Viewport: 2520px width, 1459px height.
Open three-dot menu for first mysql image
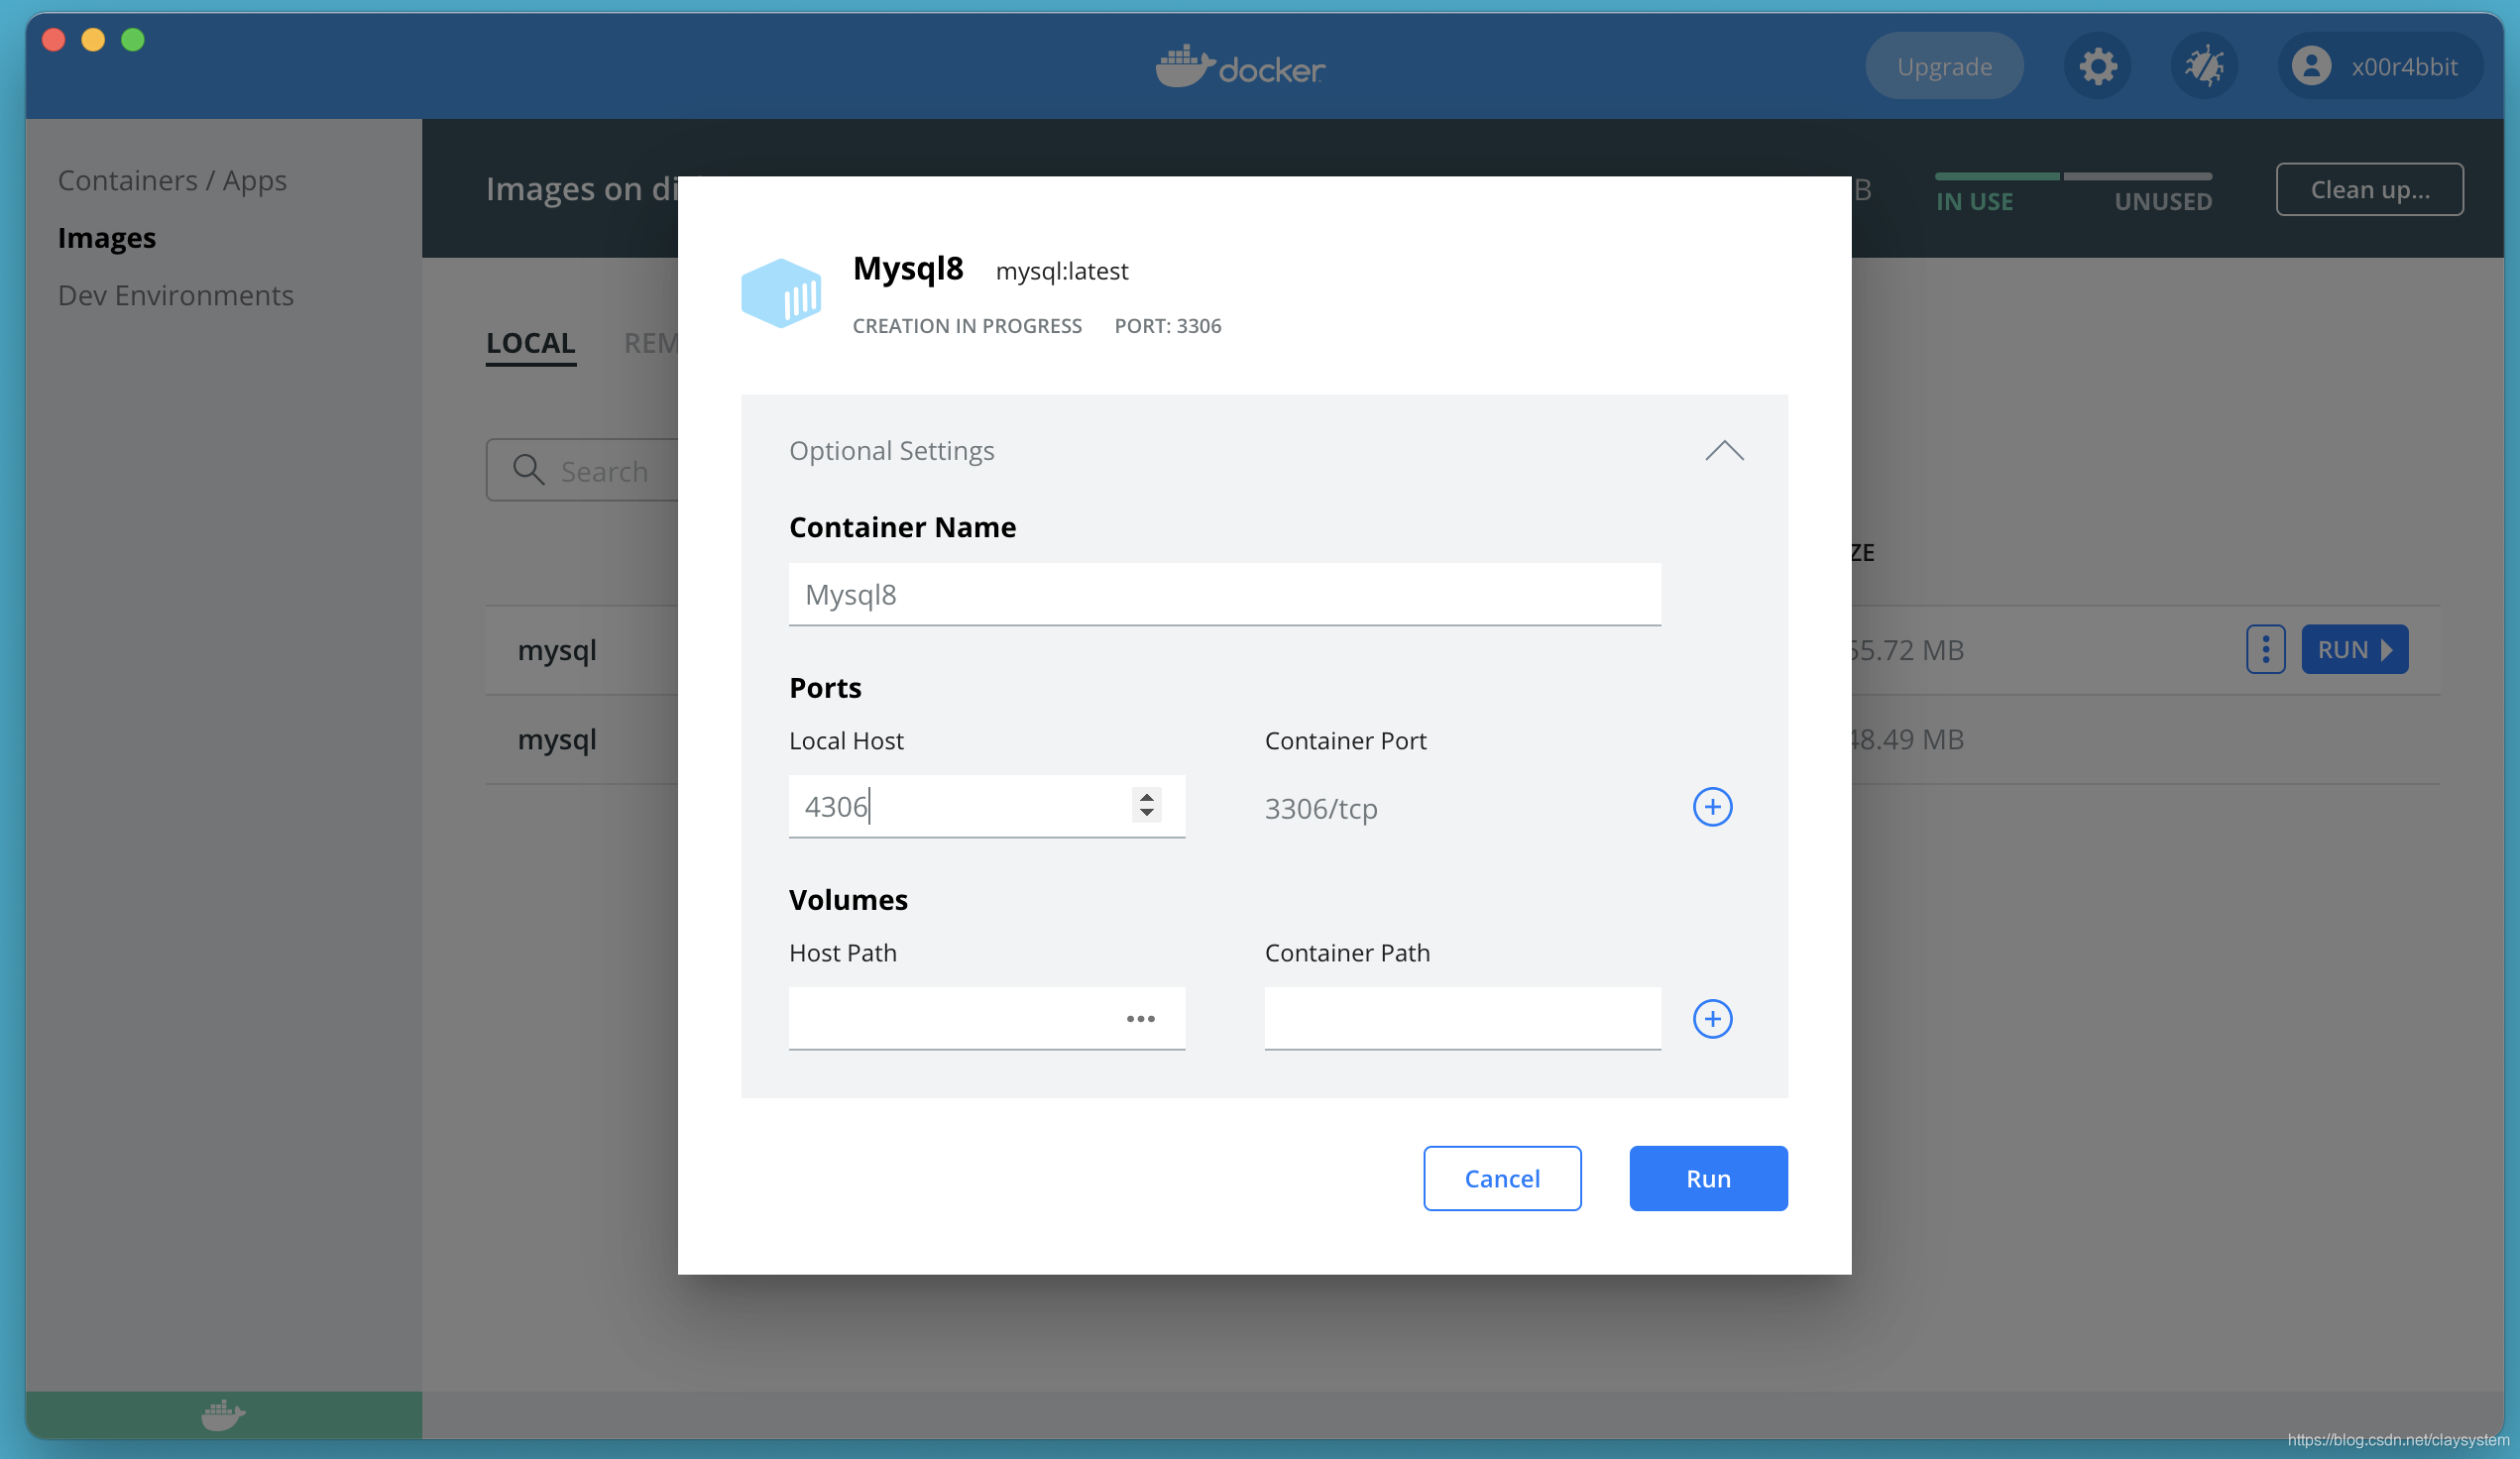(x=2265, y=650)
